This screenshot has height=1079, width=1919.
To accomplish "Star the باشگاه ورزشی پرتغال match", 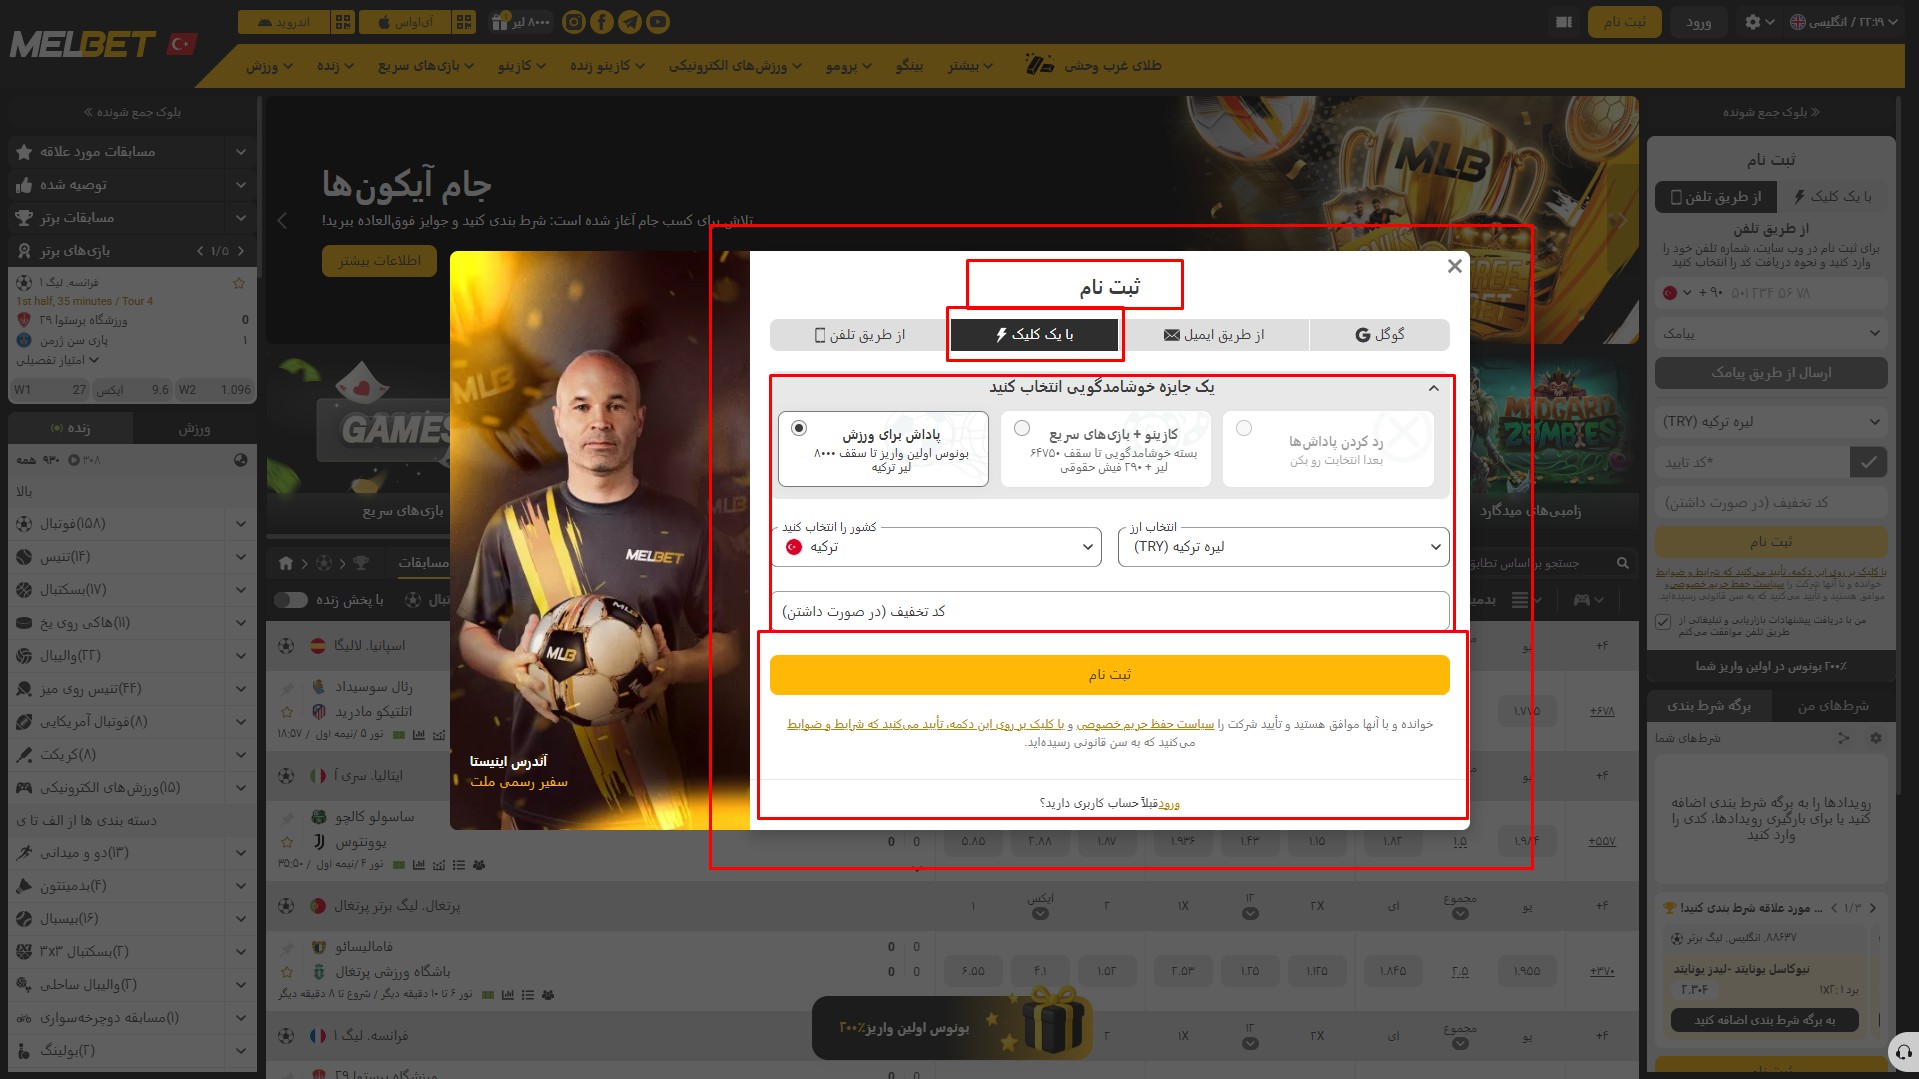I will point(288,971).
